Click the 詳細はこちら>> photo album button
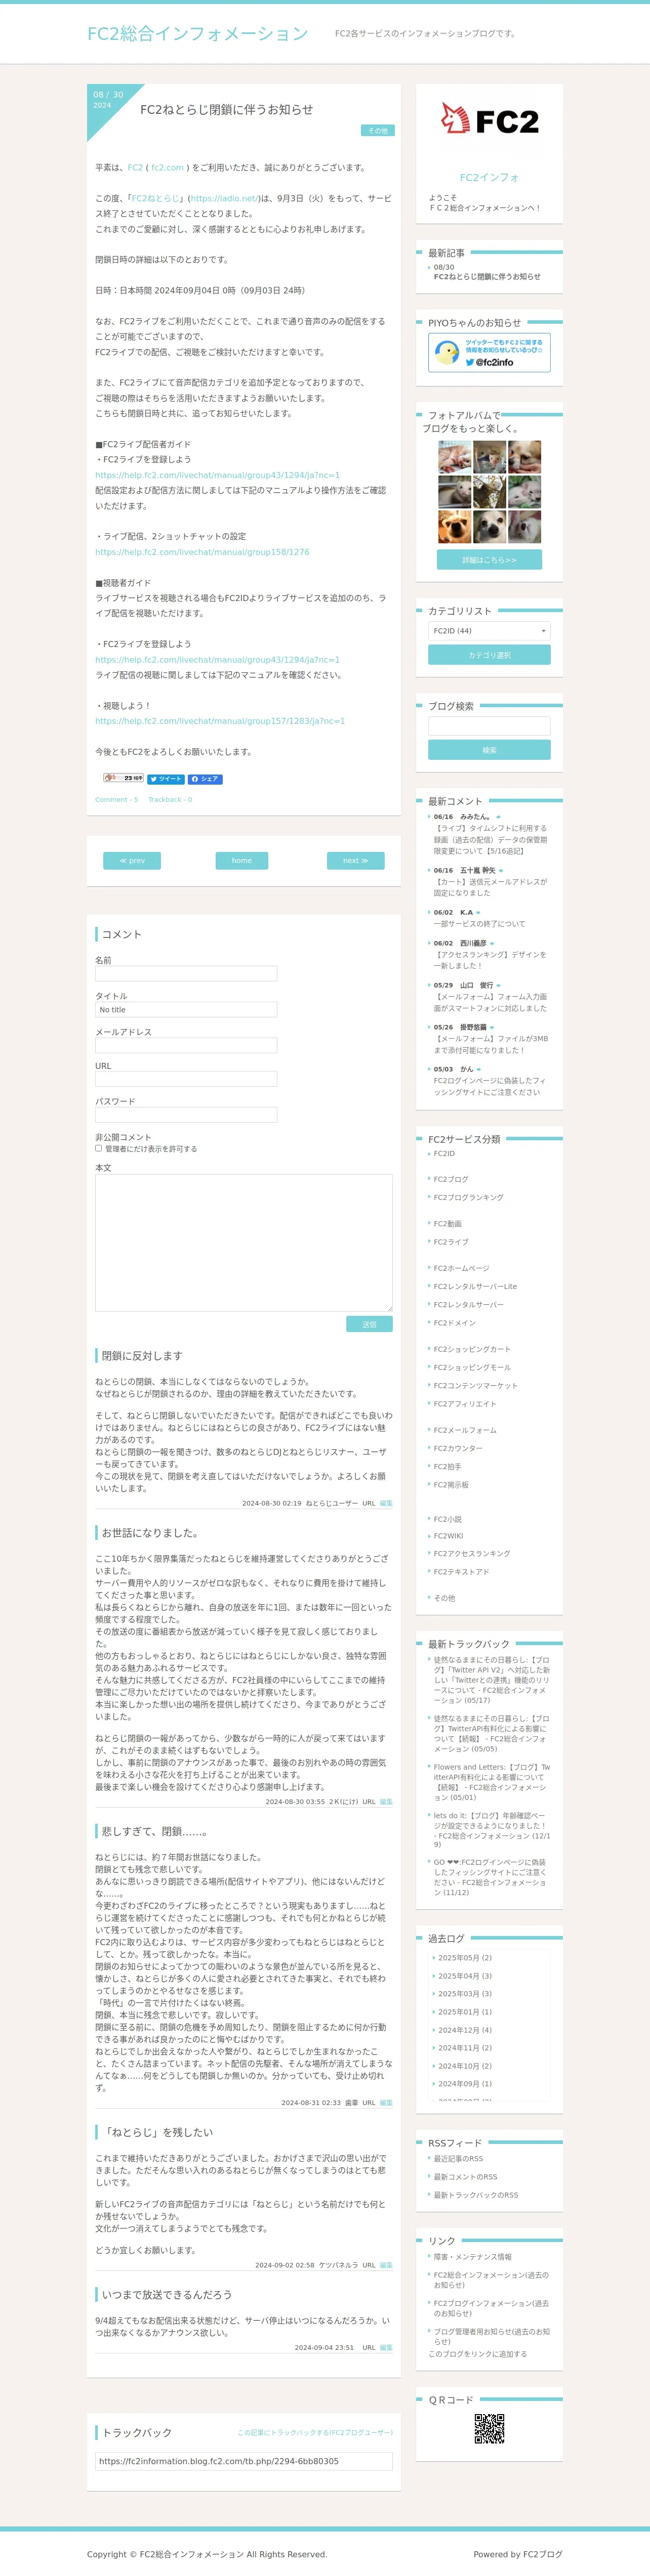Screen dimensions: 650x2576 (x=489, y=560)
